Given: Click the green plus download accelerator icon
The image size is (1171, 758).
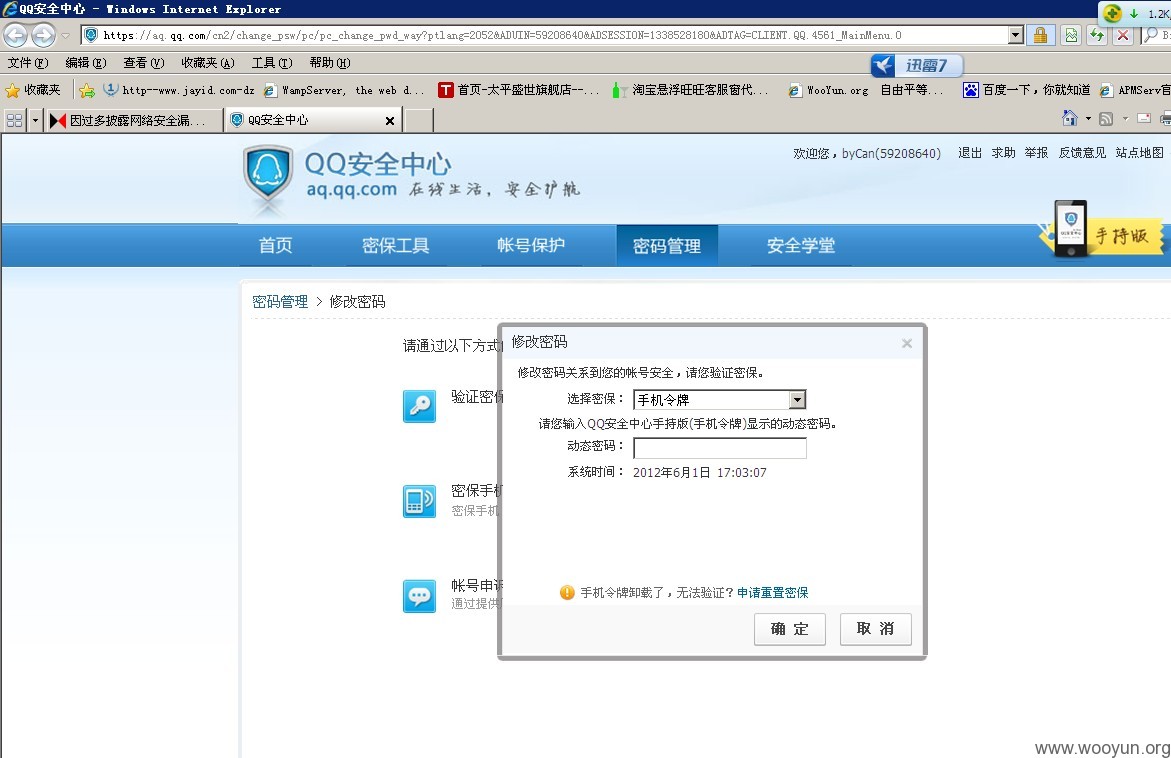Looking at the screenshot, I should [x=1113, y=13].
